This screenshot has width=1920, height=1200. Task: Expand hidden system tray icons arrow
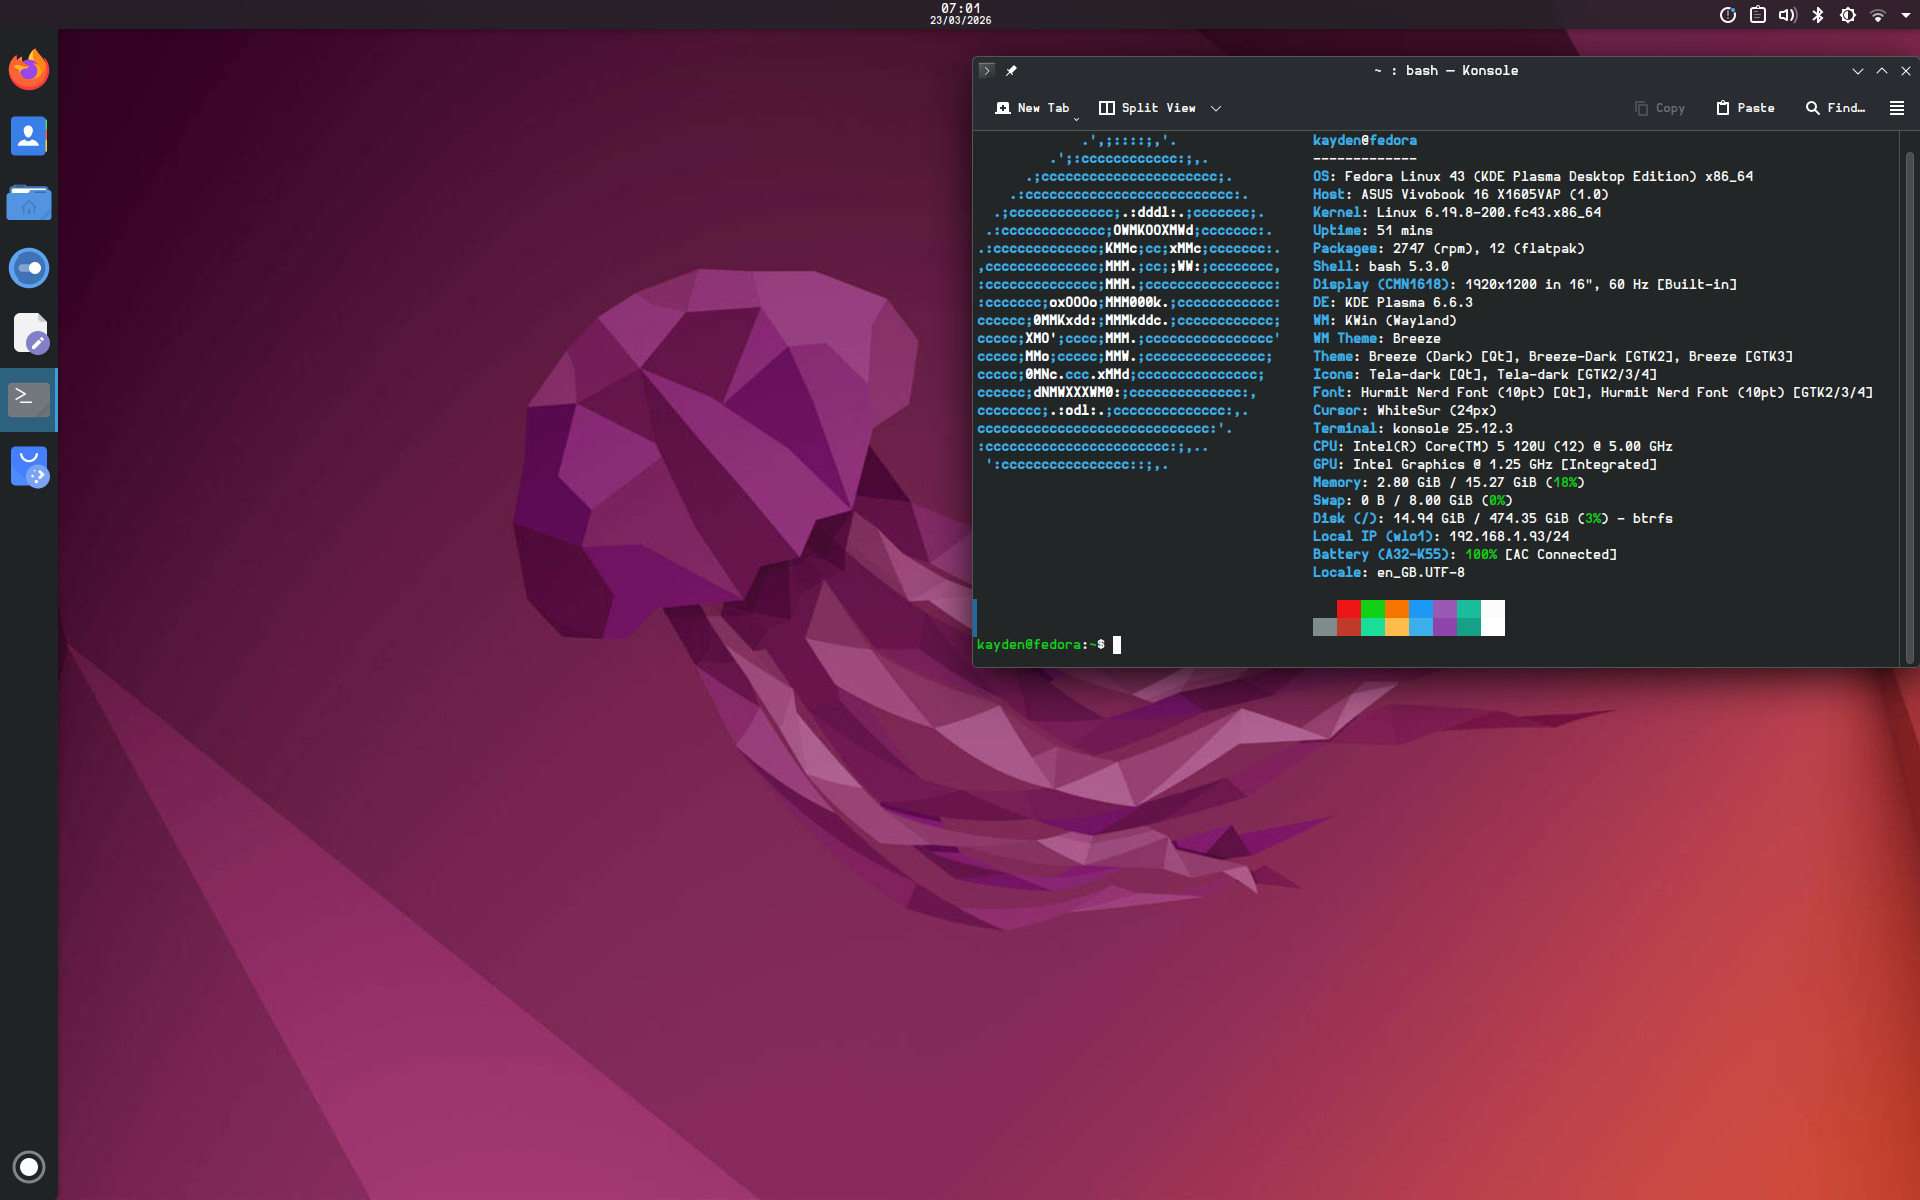(x=1906, y=15)
